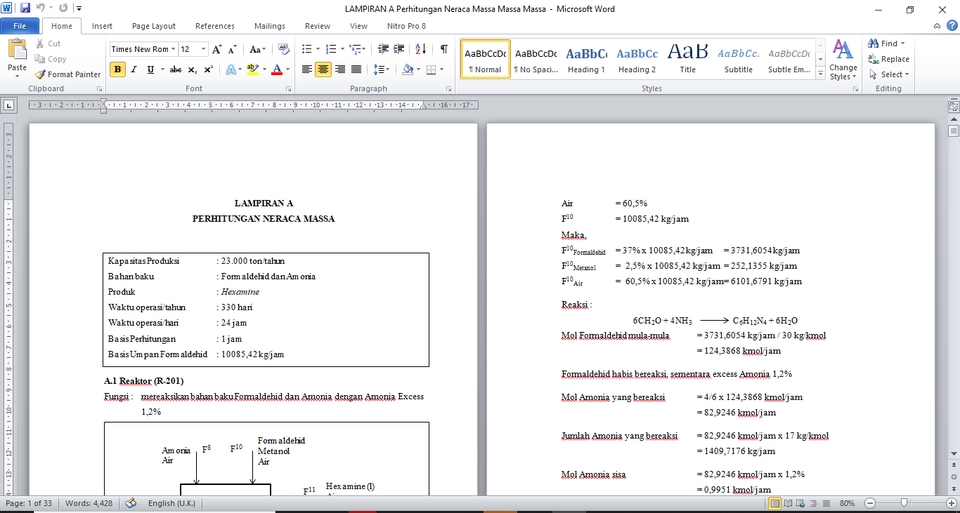Switch to the Review tab
Viewport: 960px width, 513px height.
317,26
